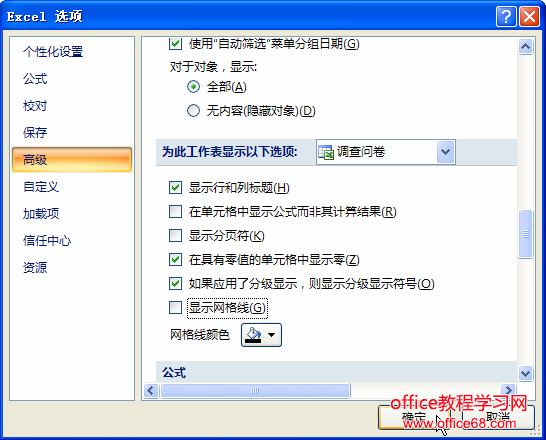
Task: Switch to the 公式 category
Action: 35,79
